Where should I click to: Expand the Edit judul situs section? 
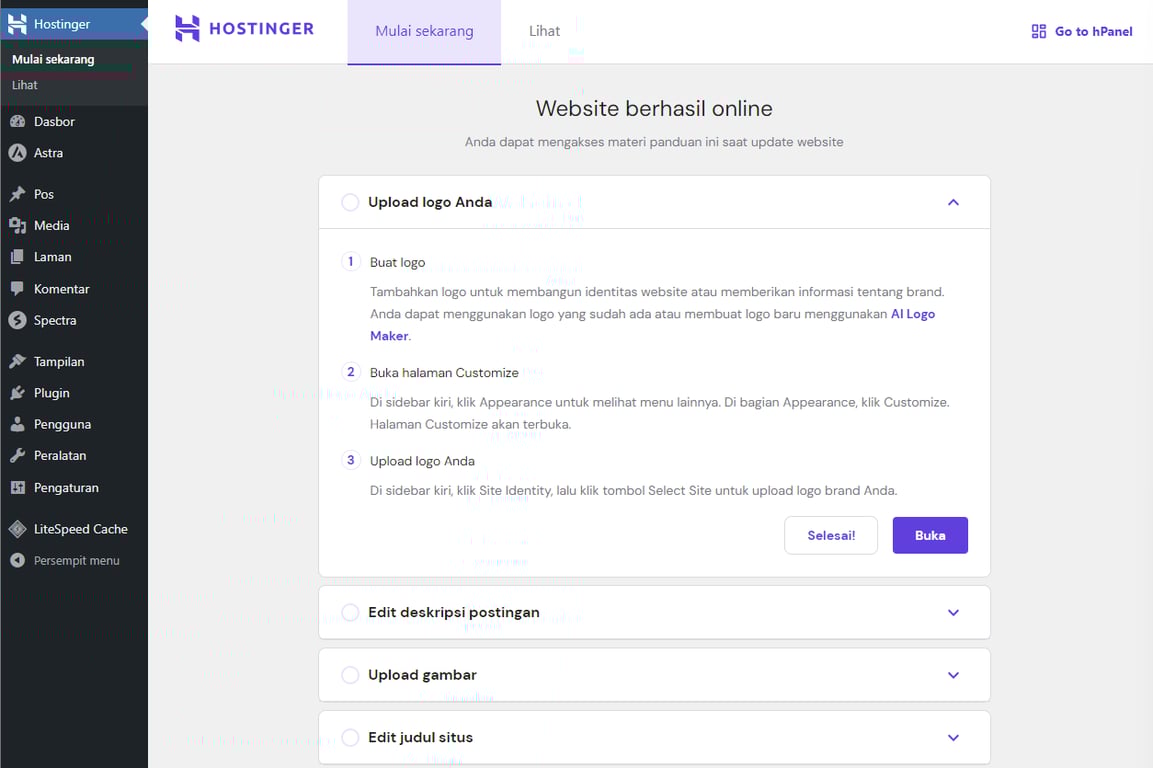coord(953,737)
